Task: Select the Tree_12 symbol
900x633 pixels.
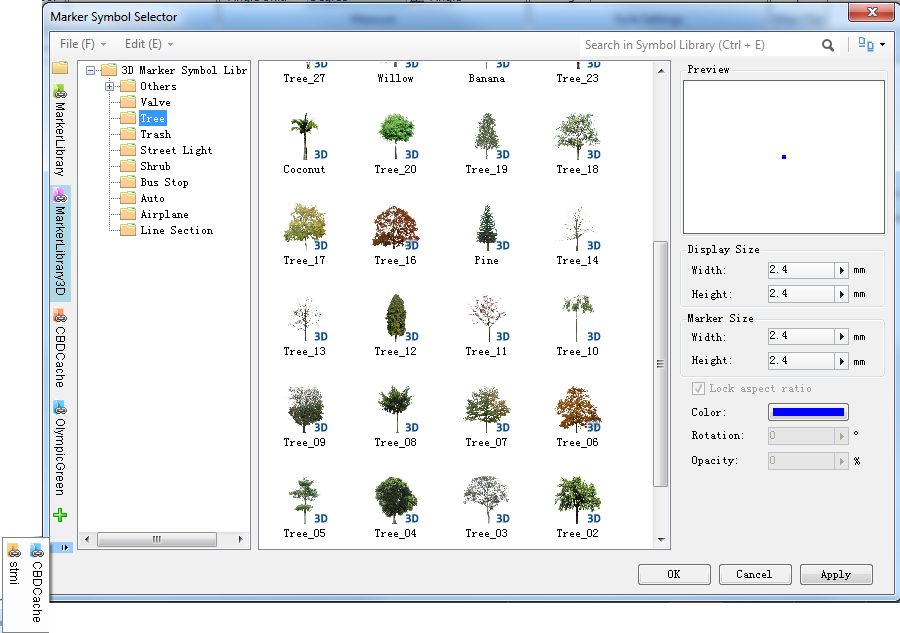Action: point(395,320)
